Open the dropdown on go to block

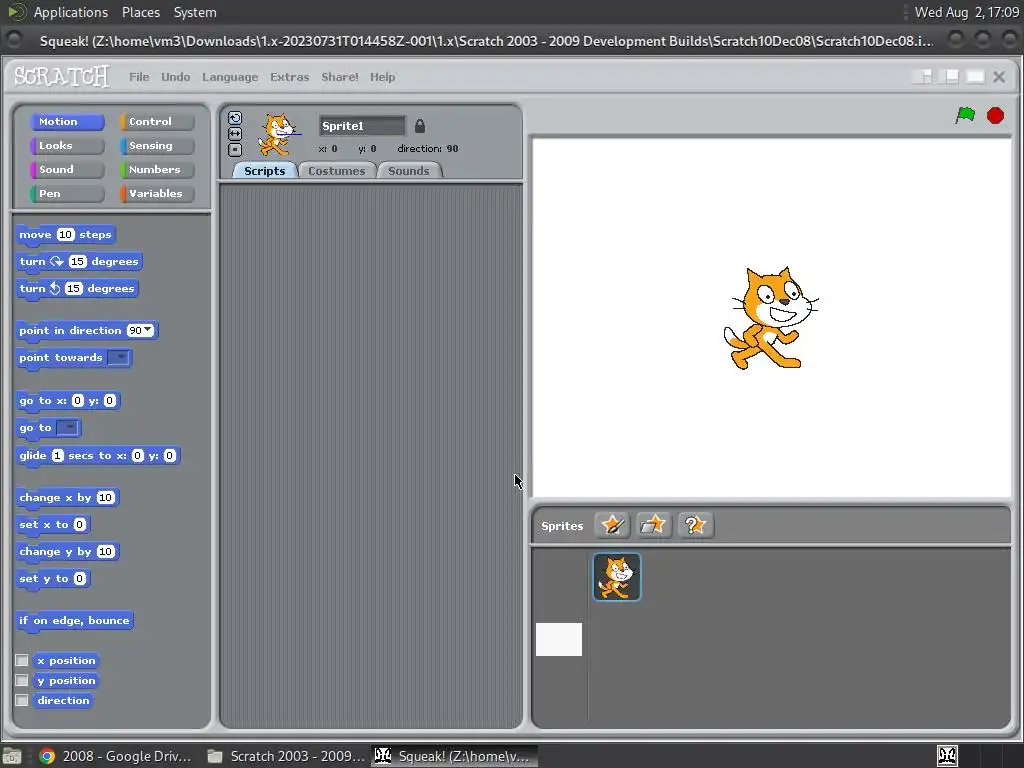(x=67, y=428)
